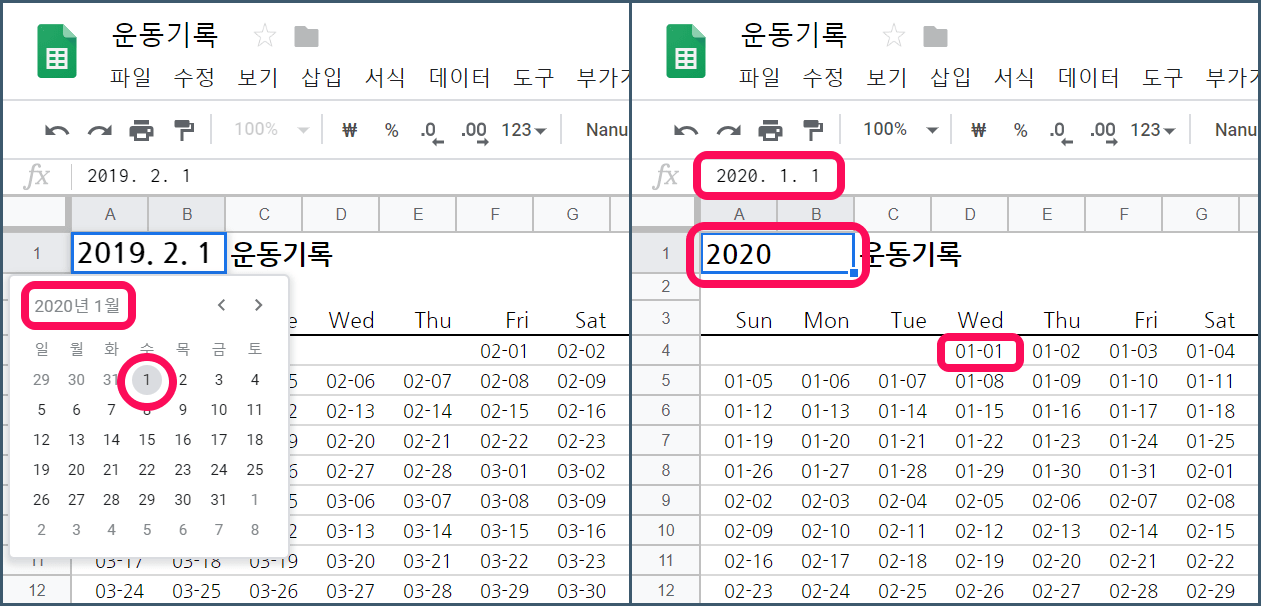Go to the previous month in the date picker
The width and height of the screenshot is (1261, 606).
coord(222,305)
